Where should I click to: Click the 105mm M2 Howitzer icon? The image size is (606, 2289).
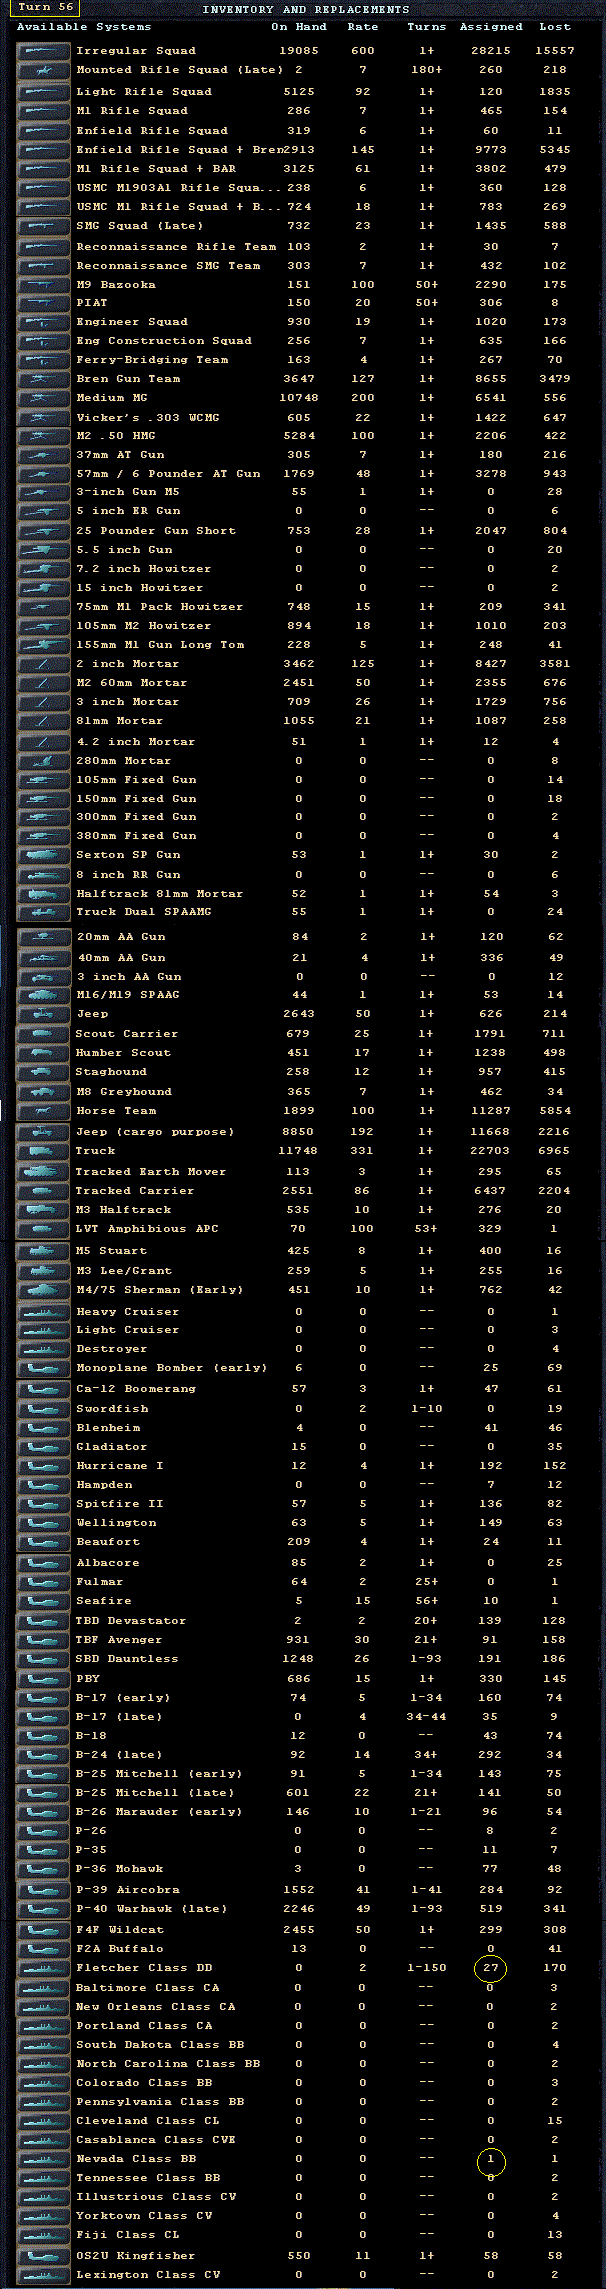pyautogui.click(x=44, y=626)
